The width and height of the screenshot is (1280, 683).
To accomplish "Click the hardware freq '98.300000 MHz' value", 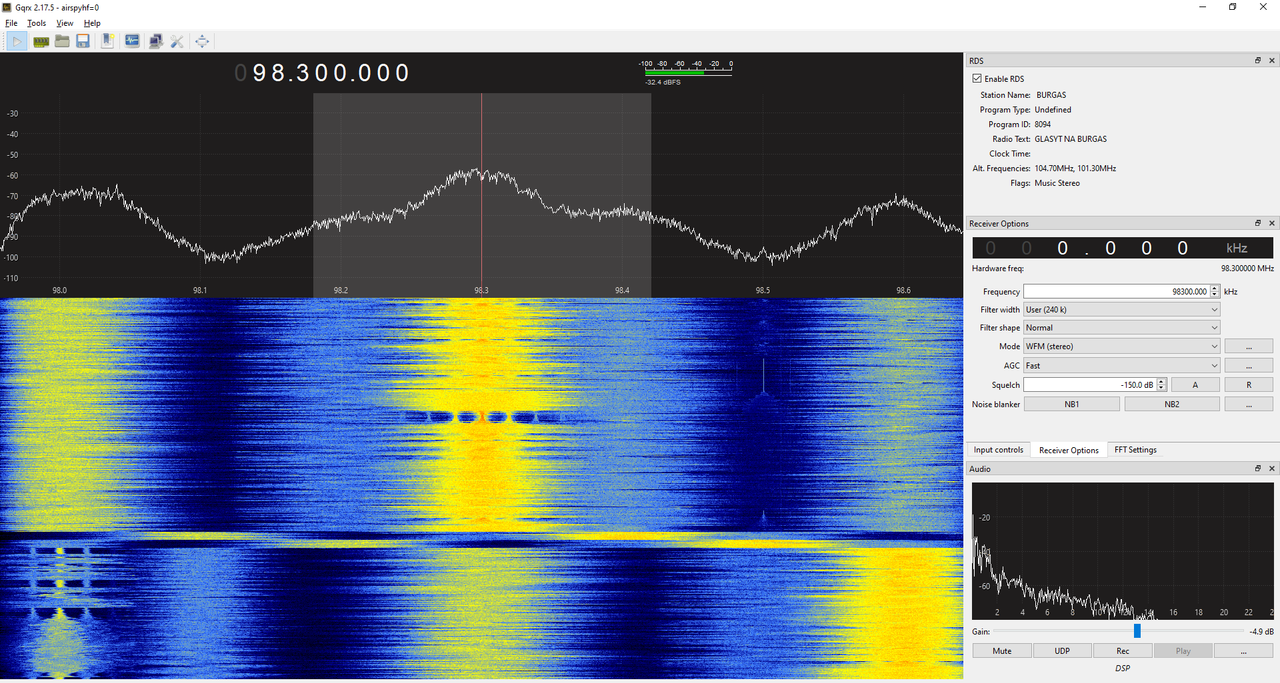I will pyautogui.click(x=1247, y=269).
